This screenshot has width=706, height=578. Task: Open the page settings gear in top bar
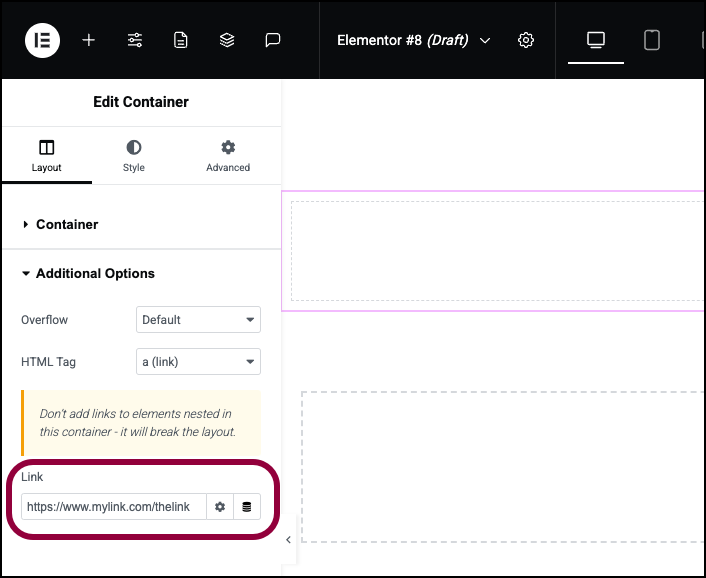pyautogui.click(x=525, y=41)
